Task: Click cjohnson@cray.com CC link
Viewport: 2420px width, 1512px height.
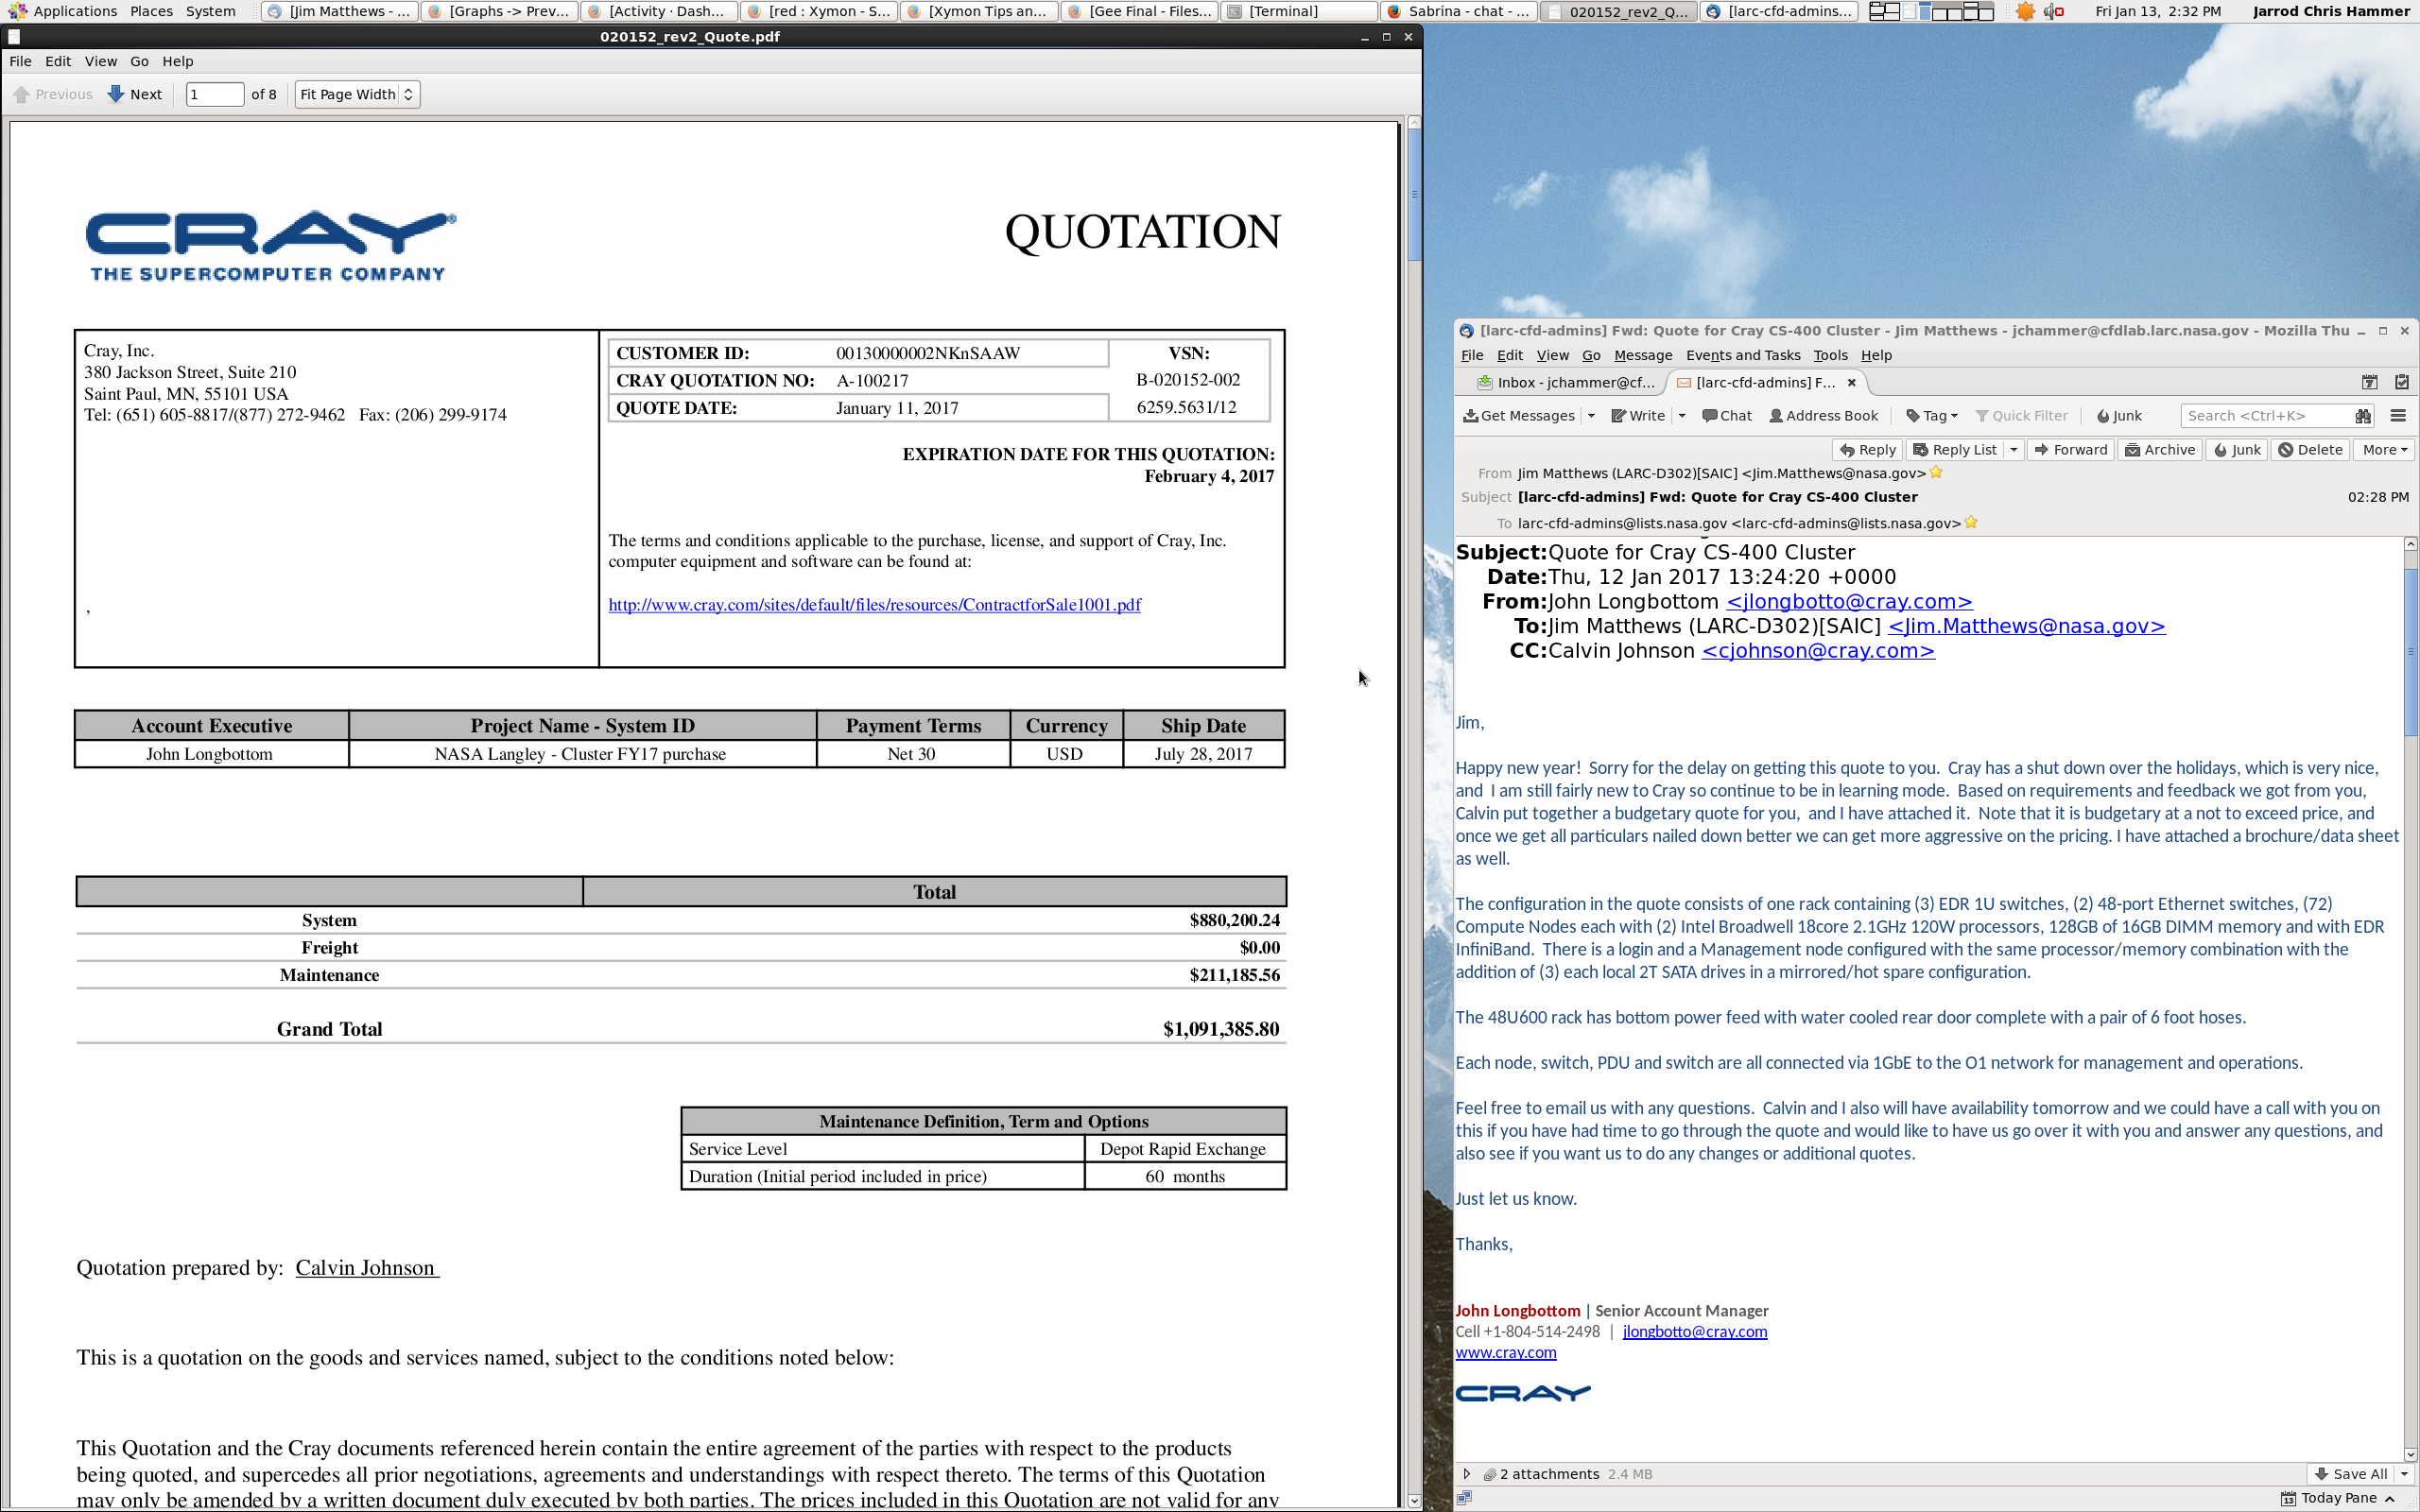Action: 1817,651
